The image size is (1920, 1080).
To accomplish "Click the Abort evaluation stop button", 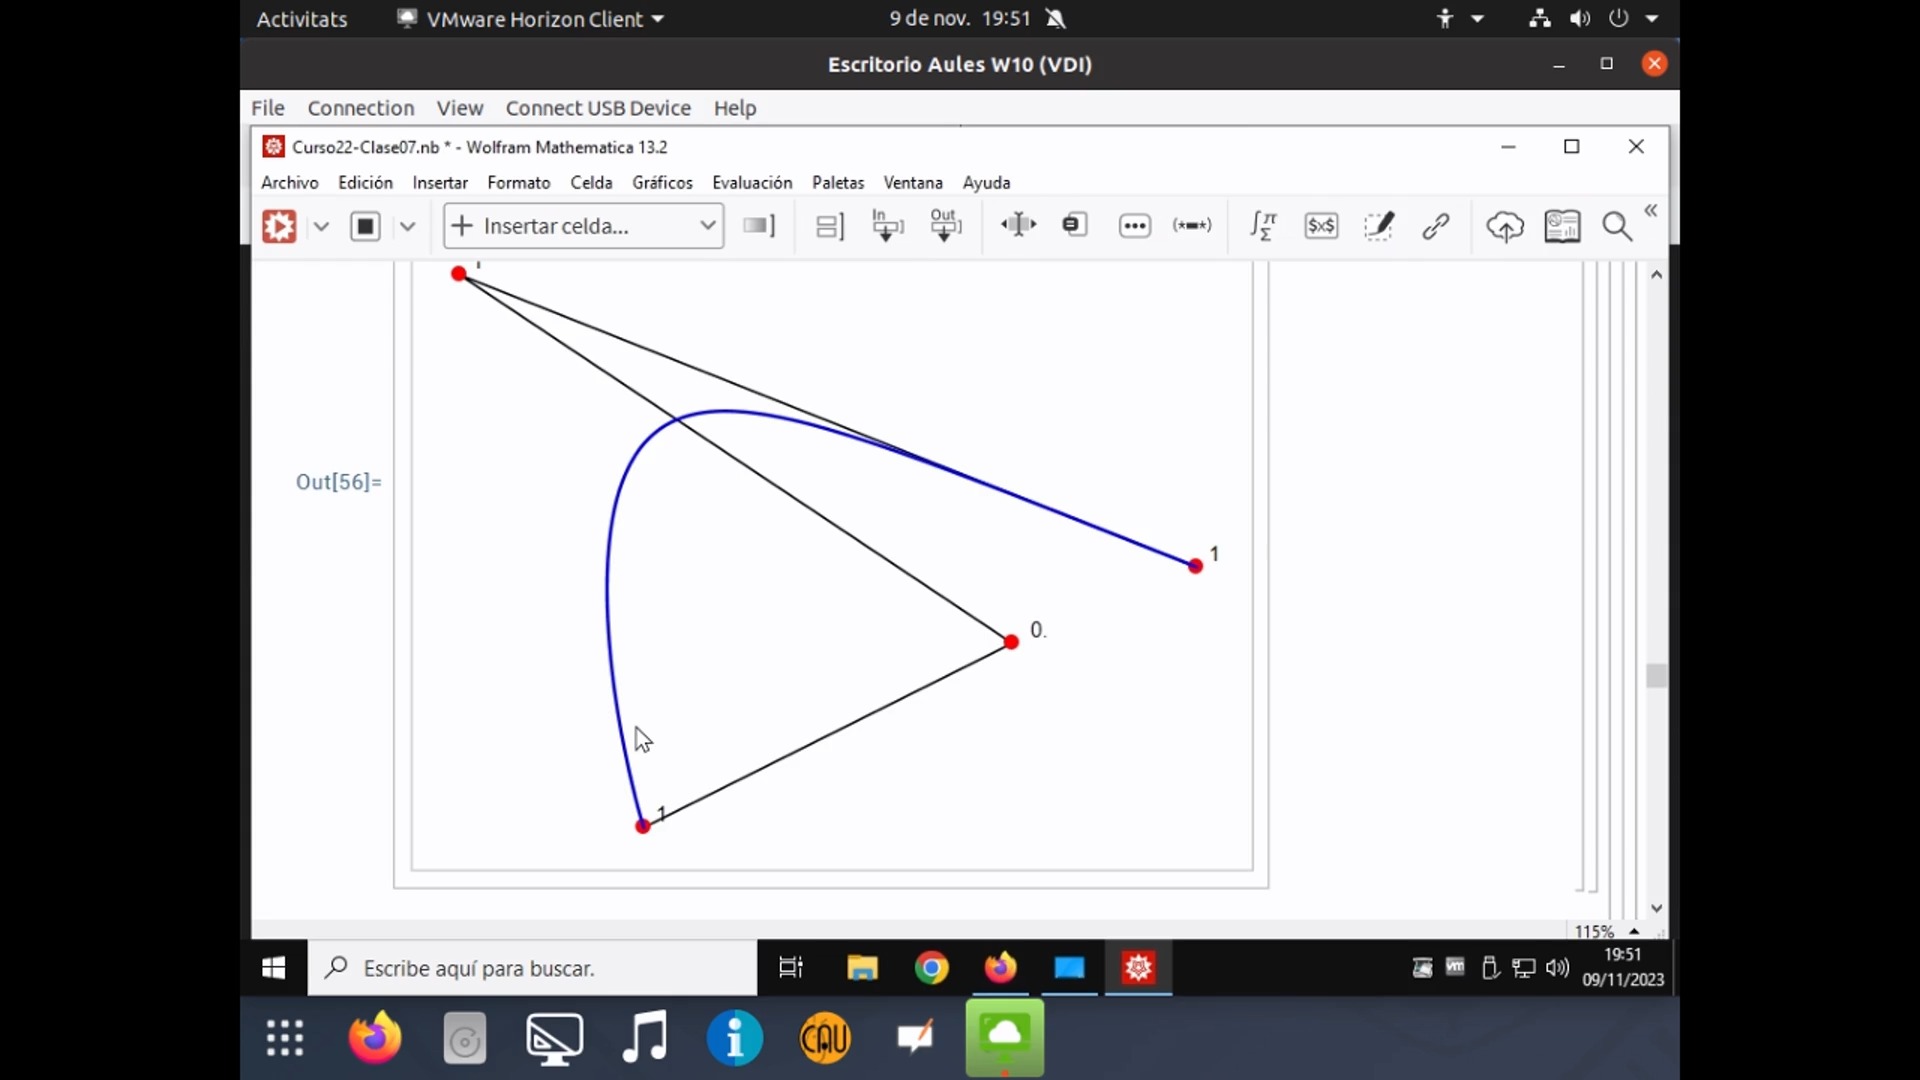I will pos(366,226).
